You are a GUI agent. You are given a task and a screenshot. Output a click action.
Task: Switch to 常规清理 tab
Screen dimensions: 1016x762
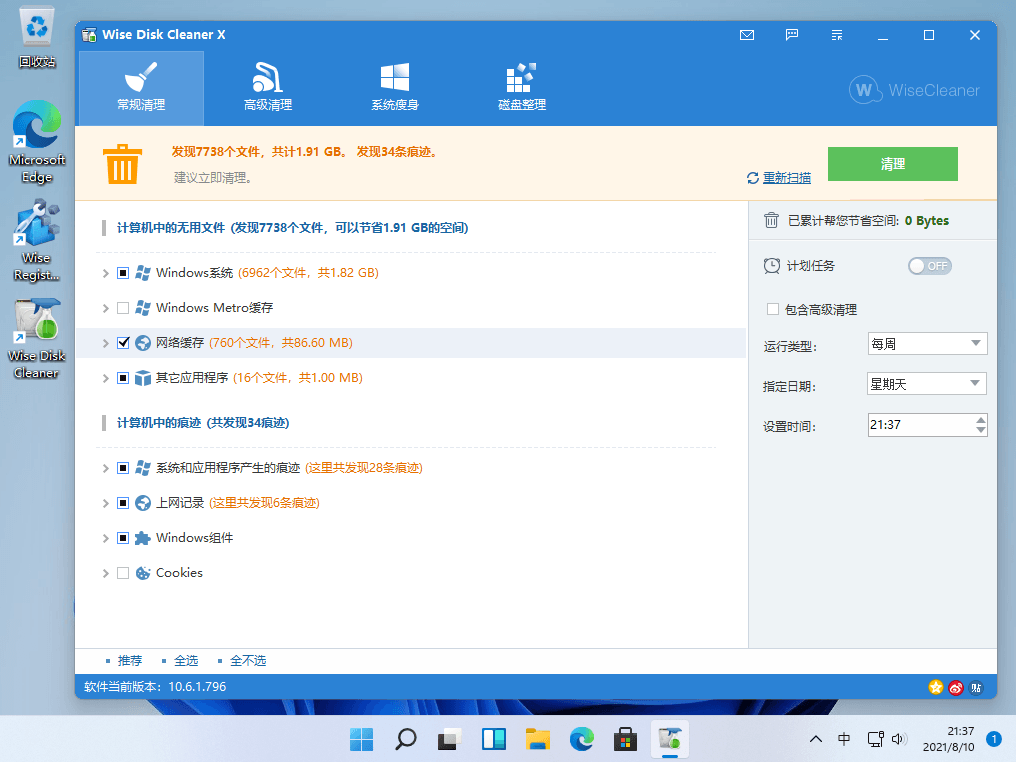[141, 88]
